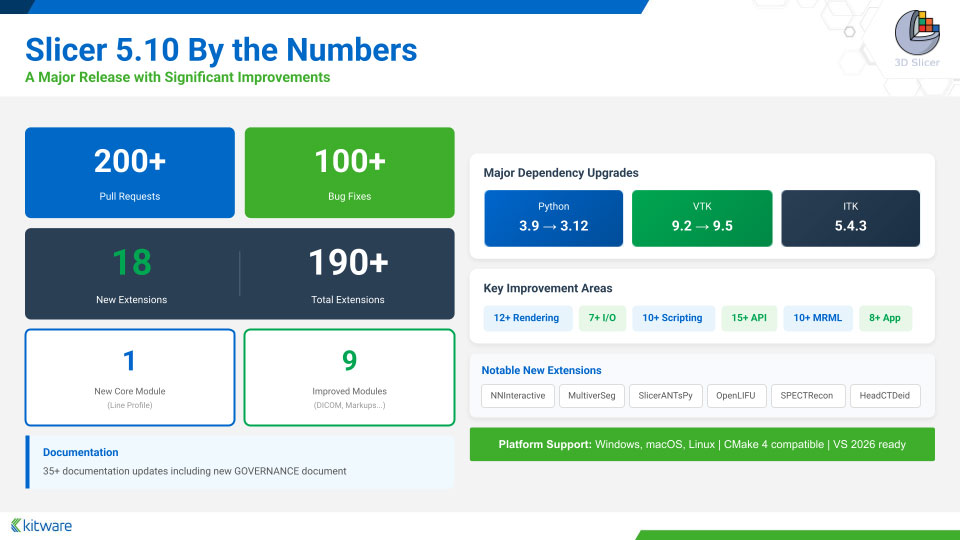Image resolution: width=960 pixels, height=540 pixels.
Task: Open the HeadCTDeid extension chip
Action: point(885,395)
